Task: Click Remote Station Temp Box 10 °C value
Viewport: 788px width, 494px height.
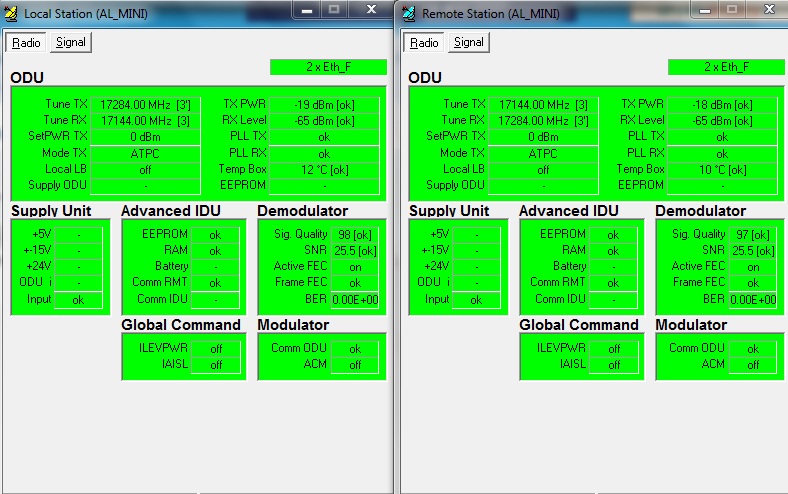Action: [x=722, y=170]
